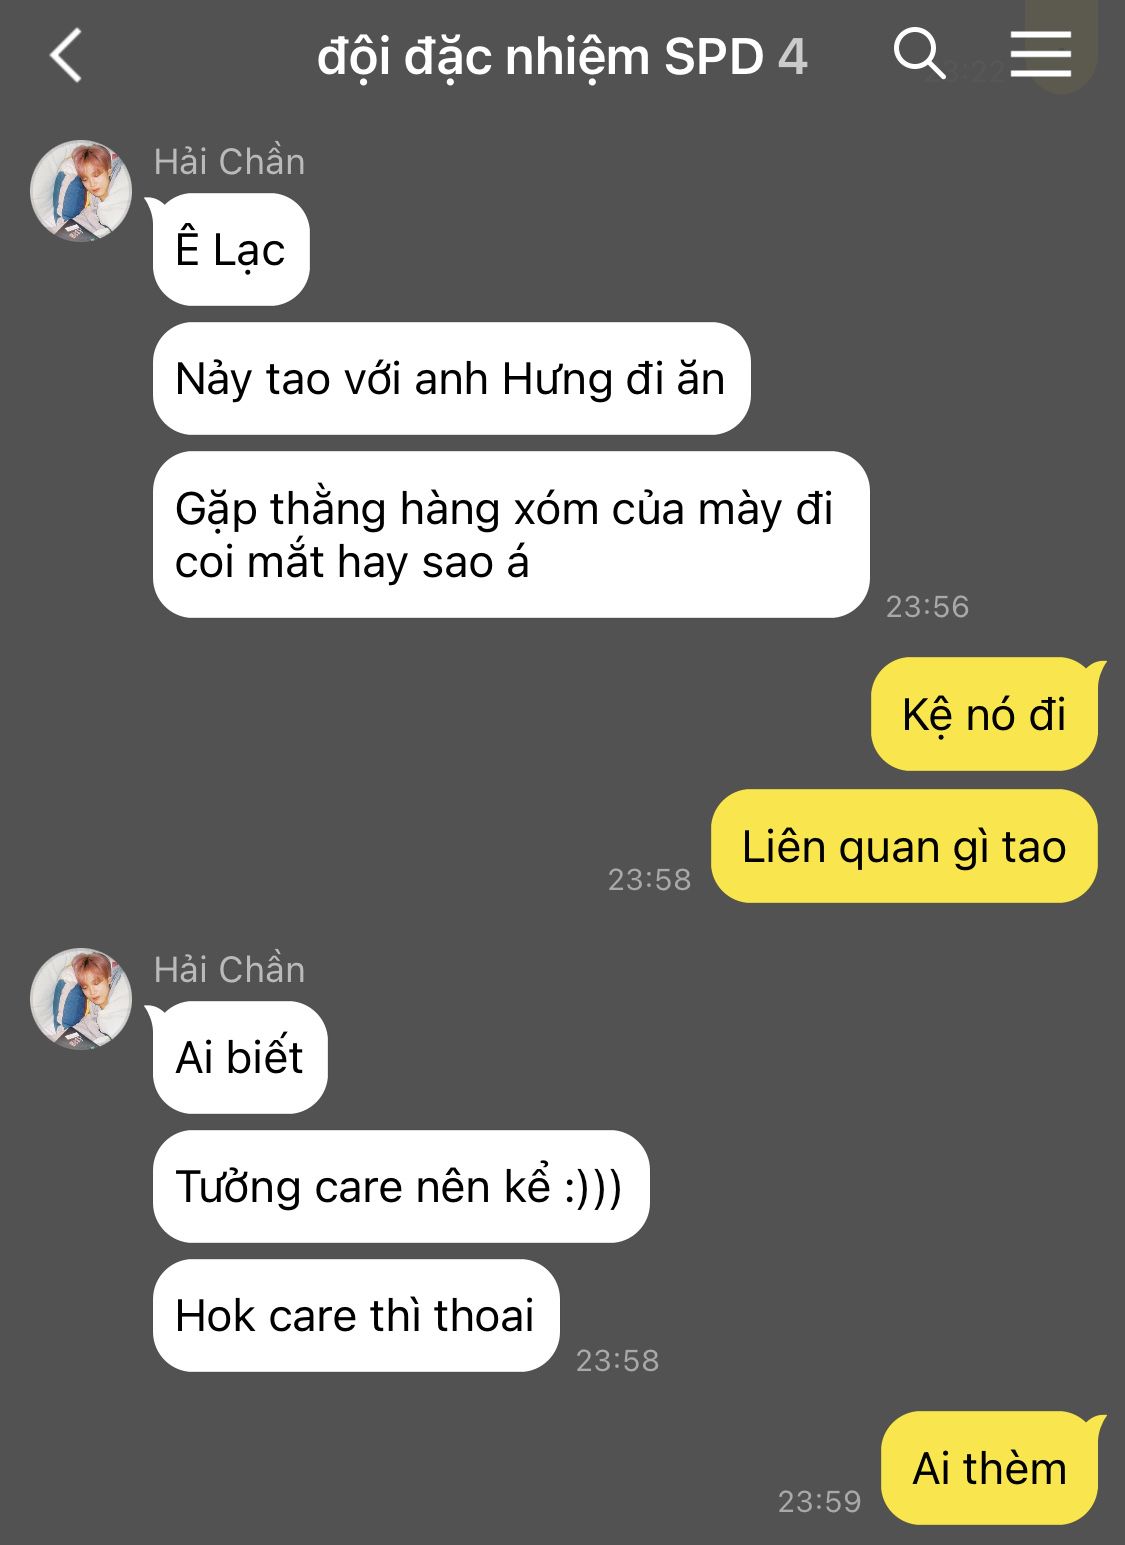Viewport: 1125px width, 1545px height.
Task: Go back using the left chevron icon
Action: click(66, 55)
